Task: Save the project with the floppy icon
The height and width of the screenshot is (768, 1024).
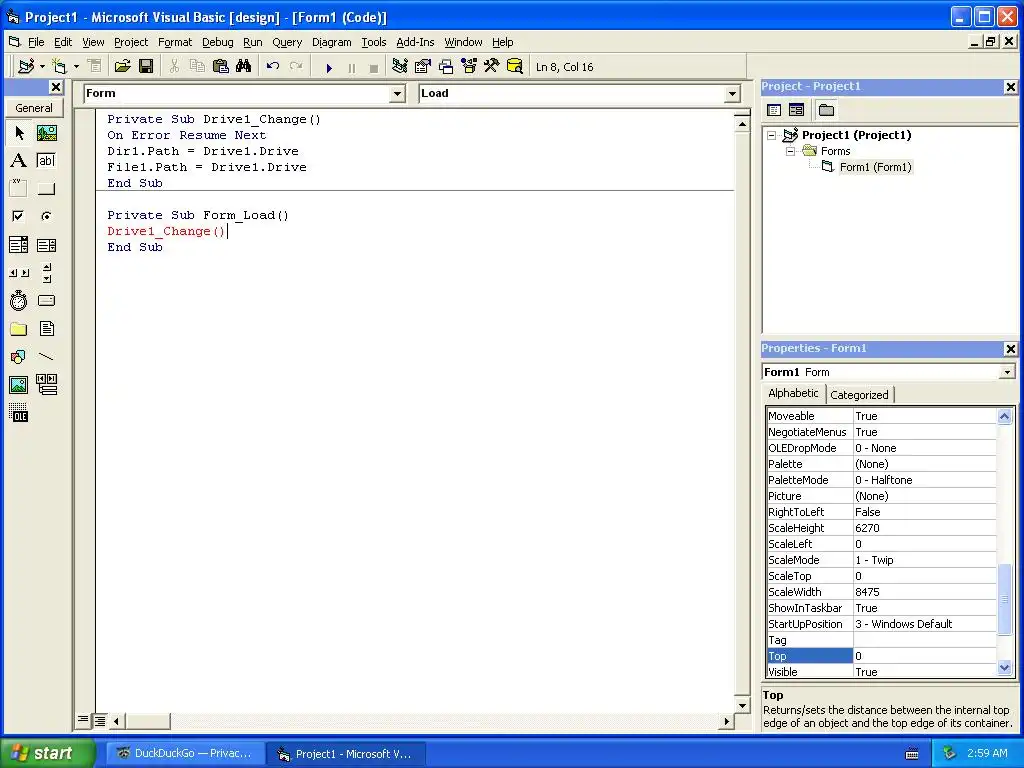Action: (x=146, y=67)
